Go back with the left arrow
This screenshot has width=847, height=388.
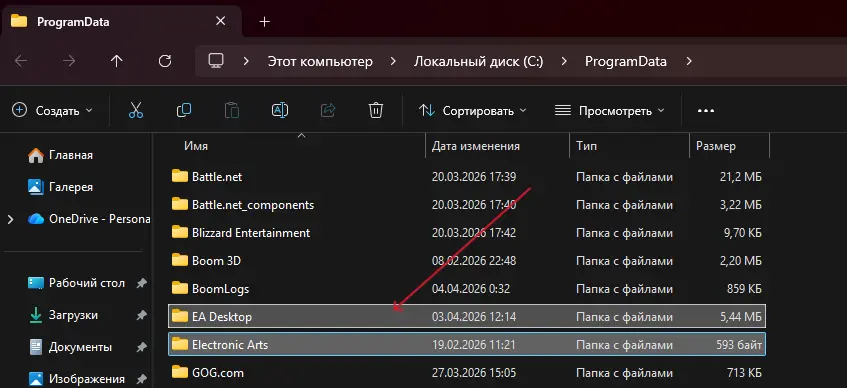pyautogui.click(x=21, y=61)
